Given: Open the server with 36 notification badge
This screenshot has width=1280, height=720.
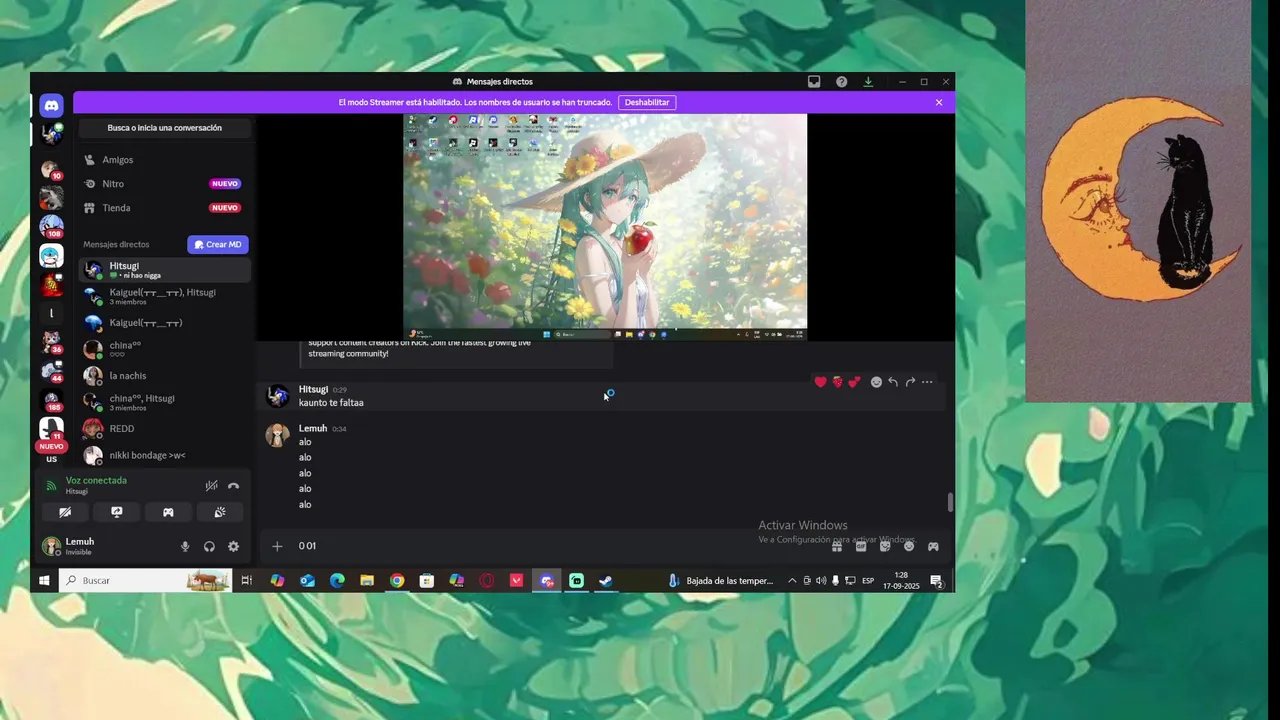Looking at the screenshot, I should pos(51,342).
